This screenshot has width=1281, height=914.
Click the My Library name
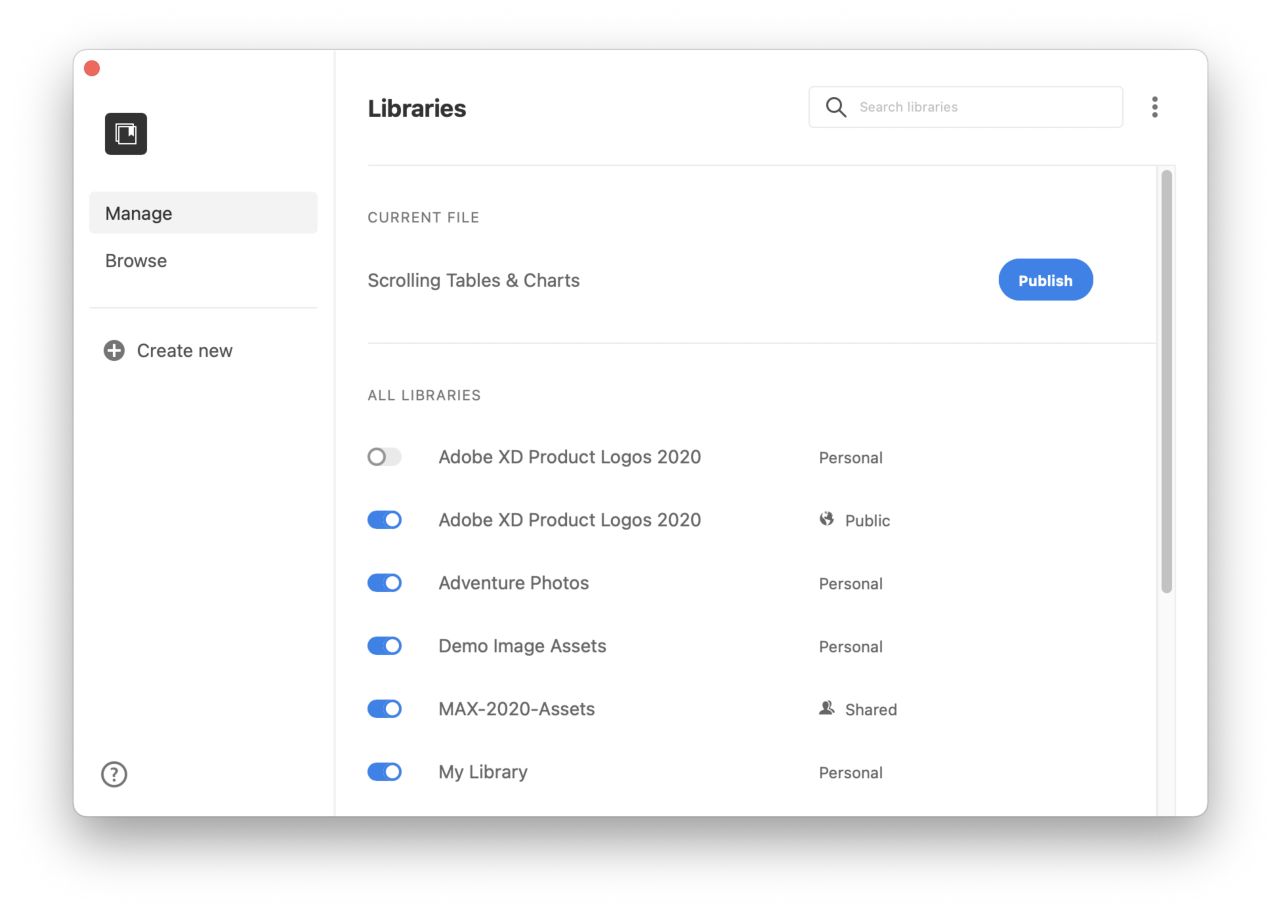[x=483, y=772]
